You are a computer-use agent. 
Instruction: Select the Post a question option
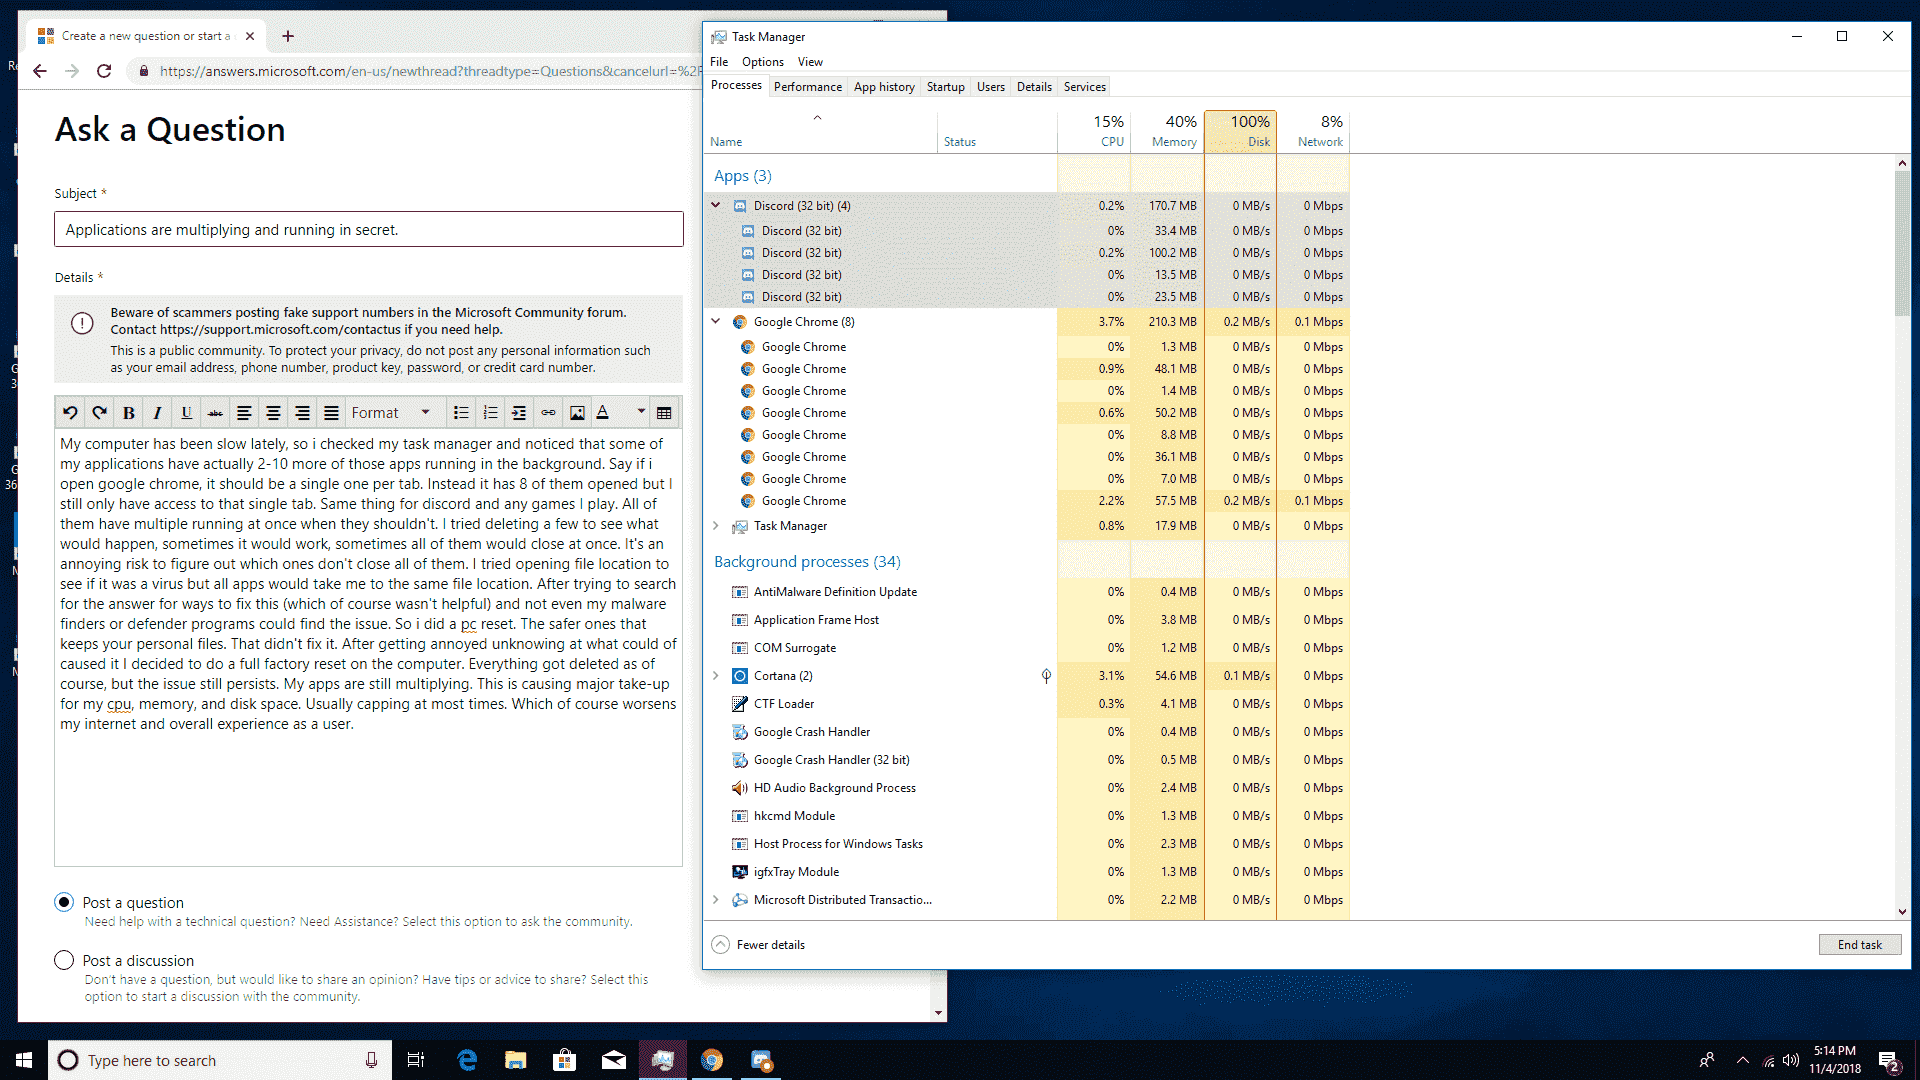(64, 902)
